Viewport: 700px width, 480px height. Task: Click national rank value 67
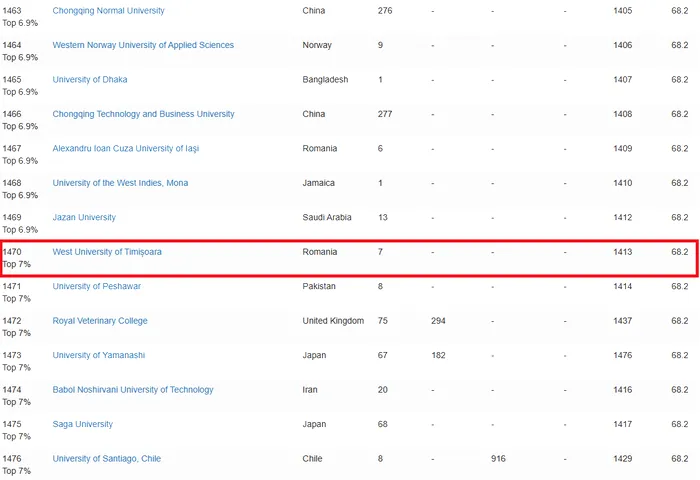383,355
